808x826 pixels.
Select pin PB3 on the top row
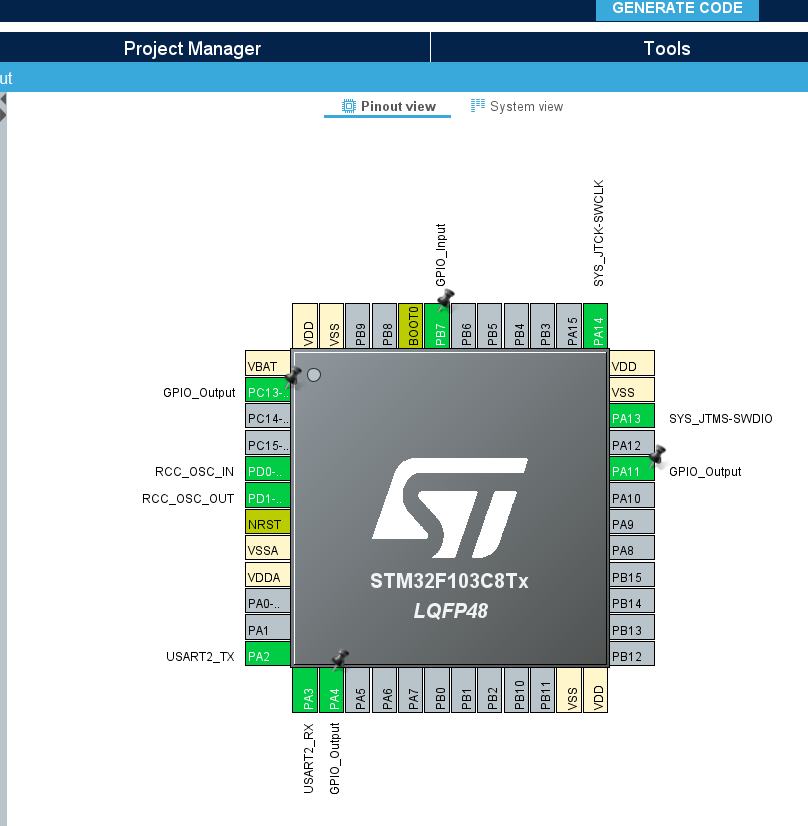pos(543,326)
